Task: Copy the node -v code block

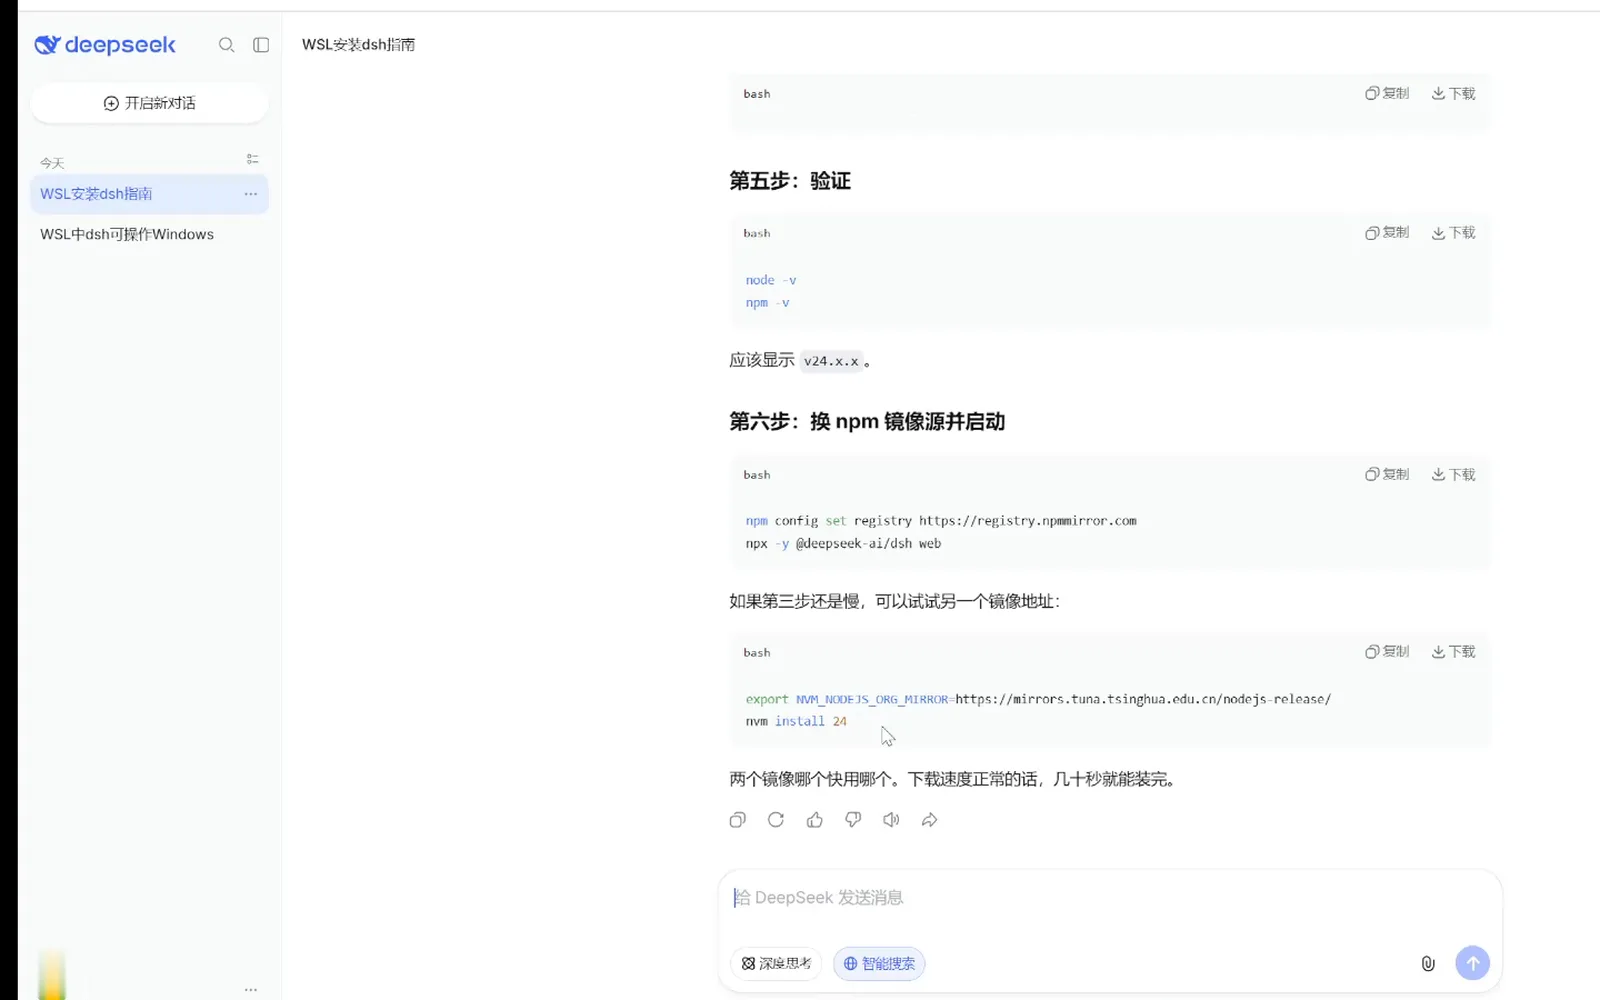Action: (1387, 232)
